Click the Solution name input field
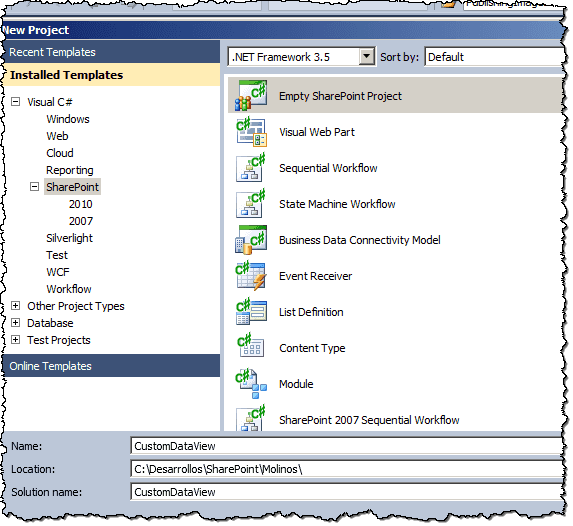This screenshot has width=573, height=526. pos(346,492)
